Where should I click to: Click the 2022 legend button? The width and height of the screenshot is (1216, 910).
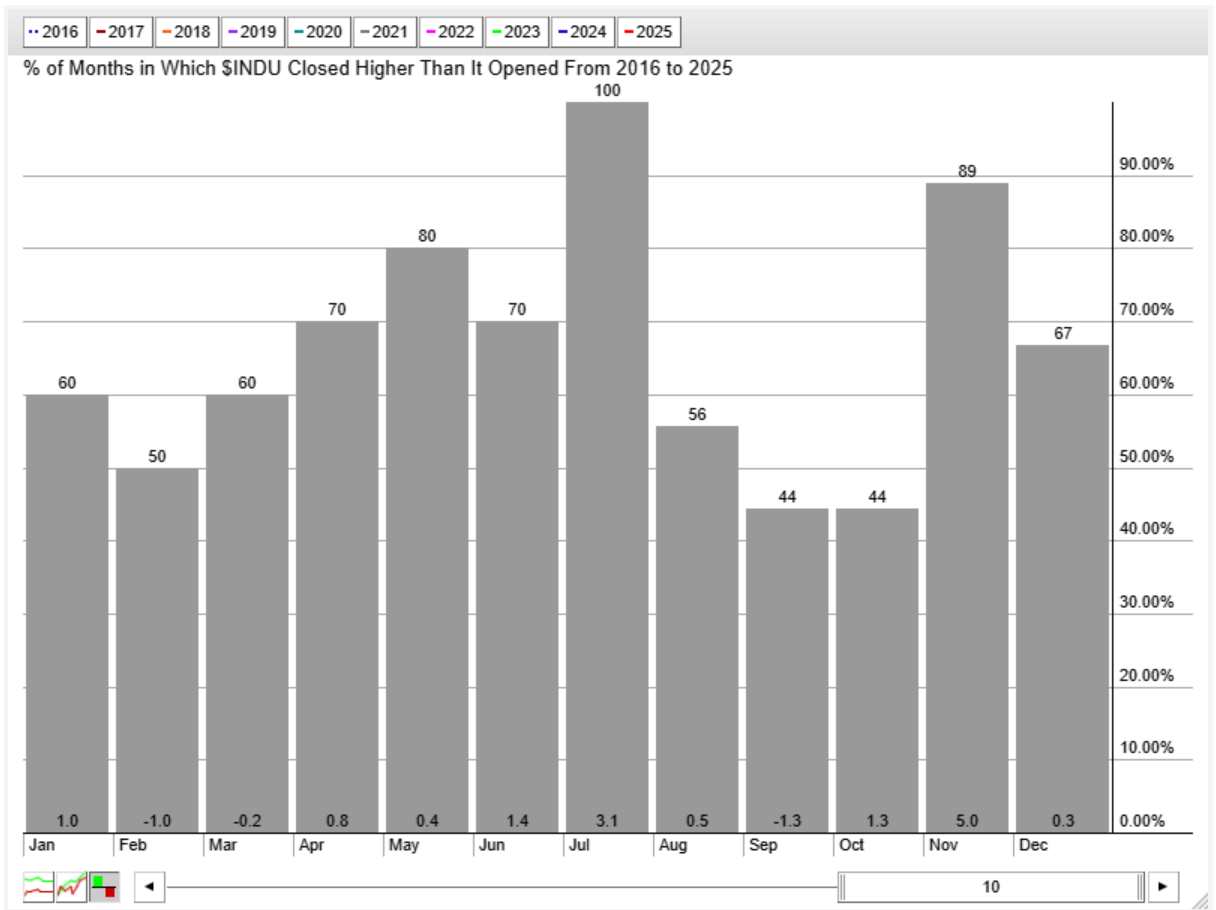(x=451, y=32)
